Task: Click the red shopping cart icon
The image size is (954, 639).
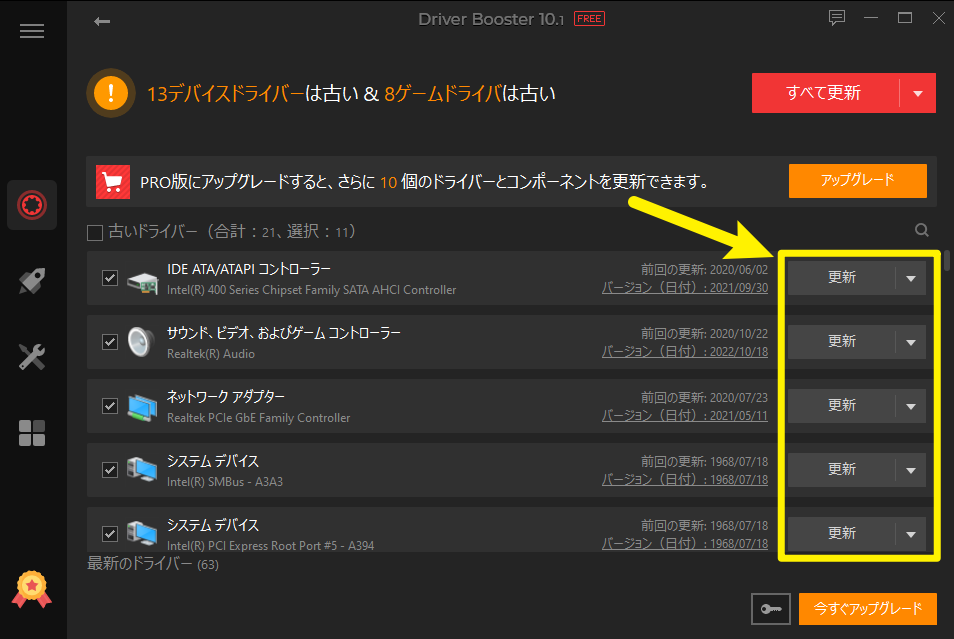Action: [x=113, y=182]
